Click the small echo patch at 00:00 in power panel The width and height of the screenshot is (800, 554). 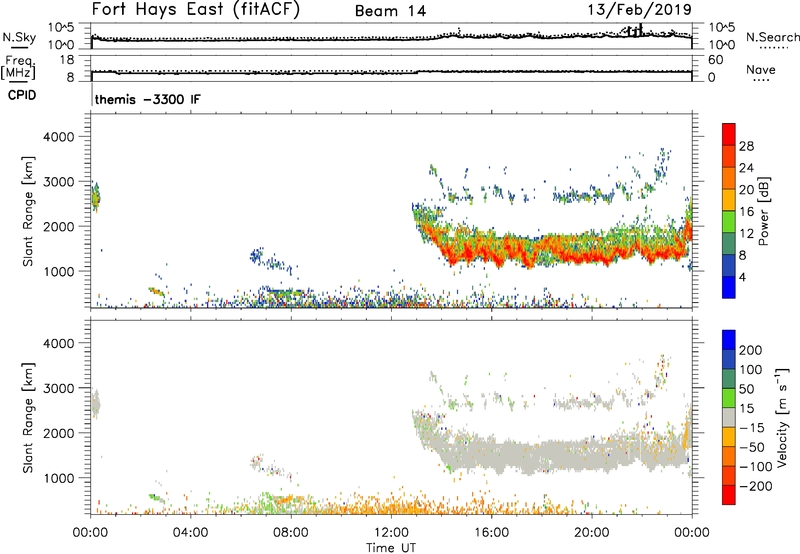[95, 197]
